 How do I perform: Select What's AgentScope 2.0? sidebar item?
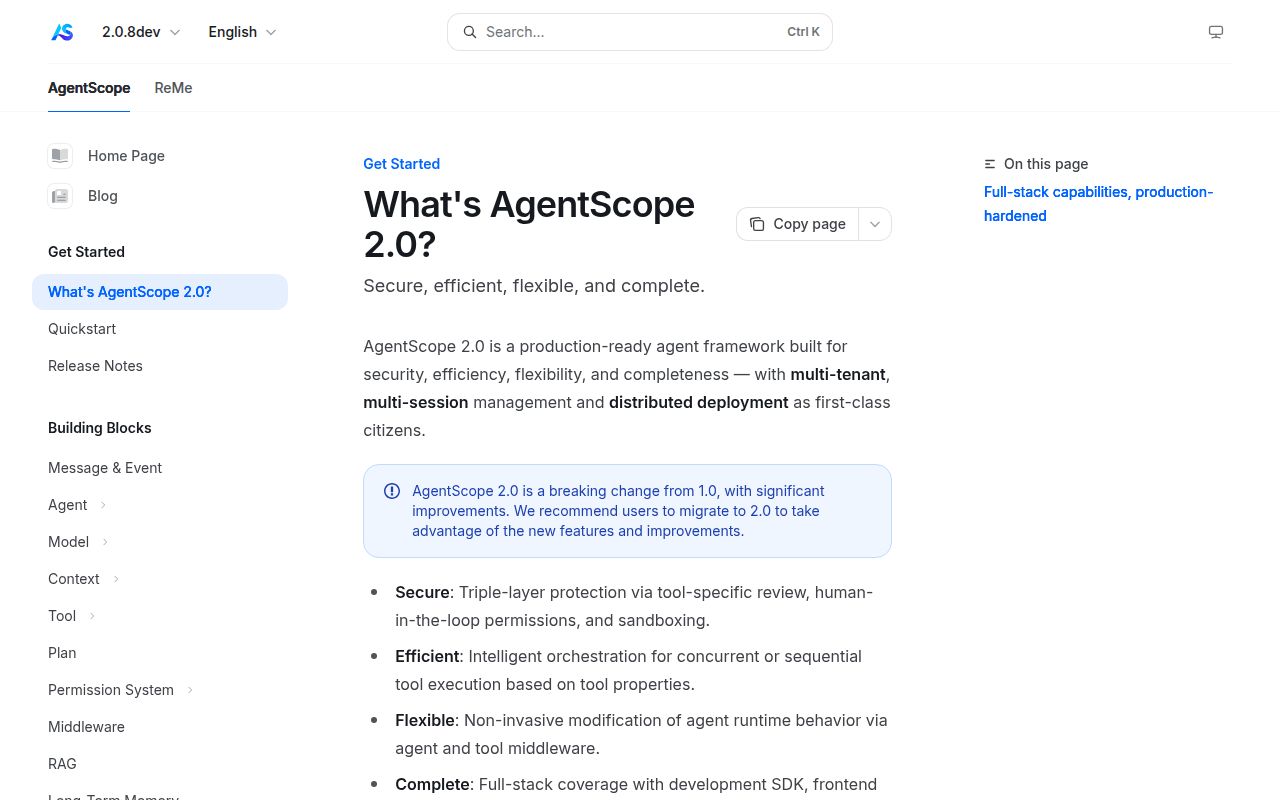click(x=160, y=292)
